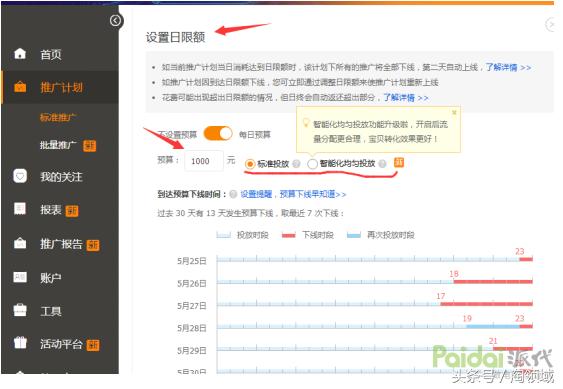
Task: Click help icon beside 到达预算下线时间
Action: 233,194
